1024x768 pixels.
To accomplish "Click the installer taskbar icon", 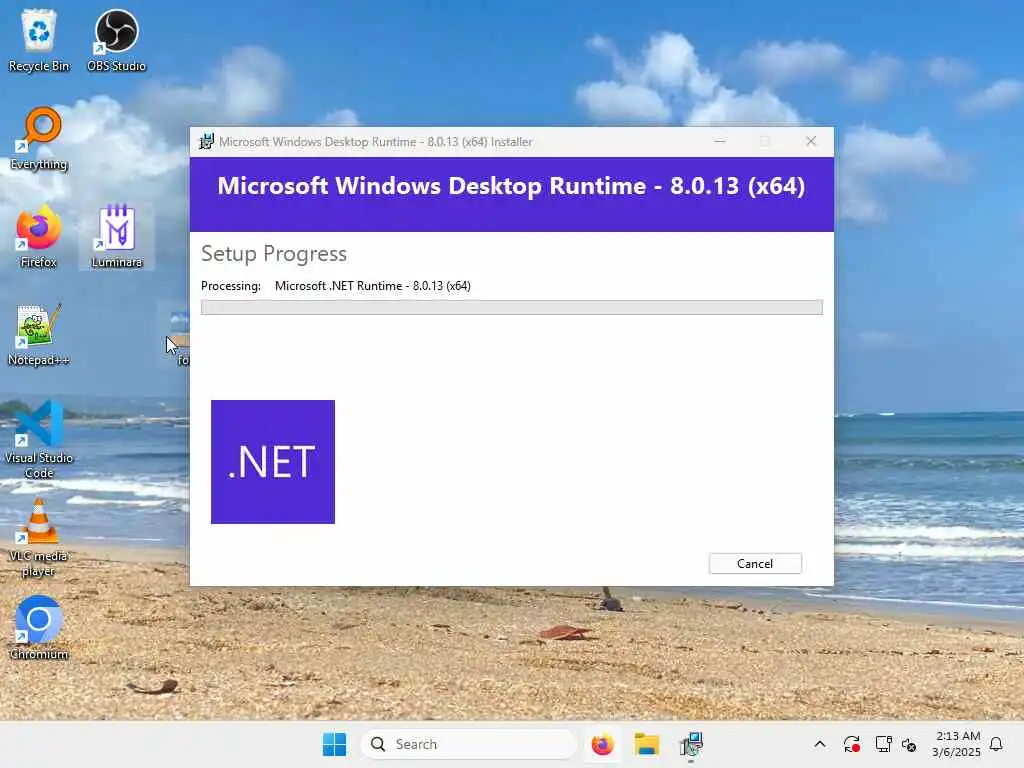I will coord(691,744).
